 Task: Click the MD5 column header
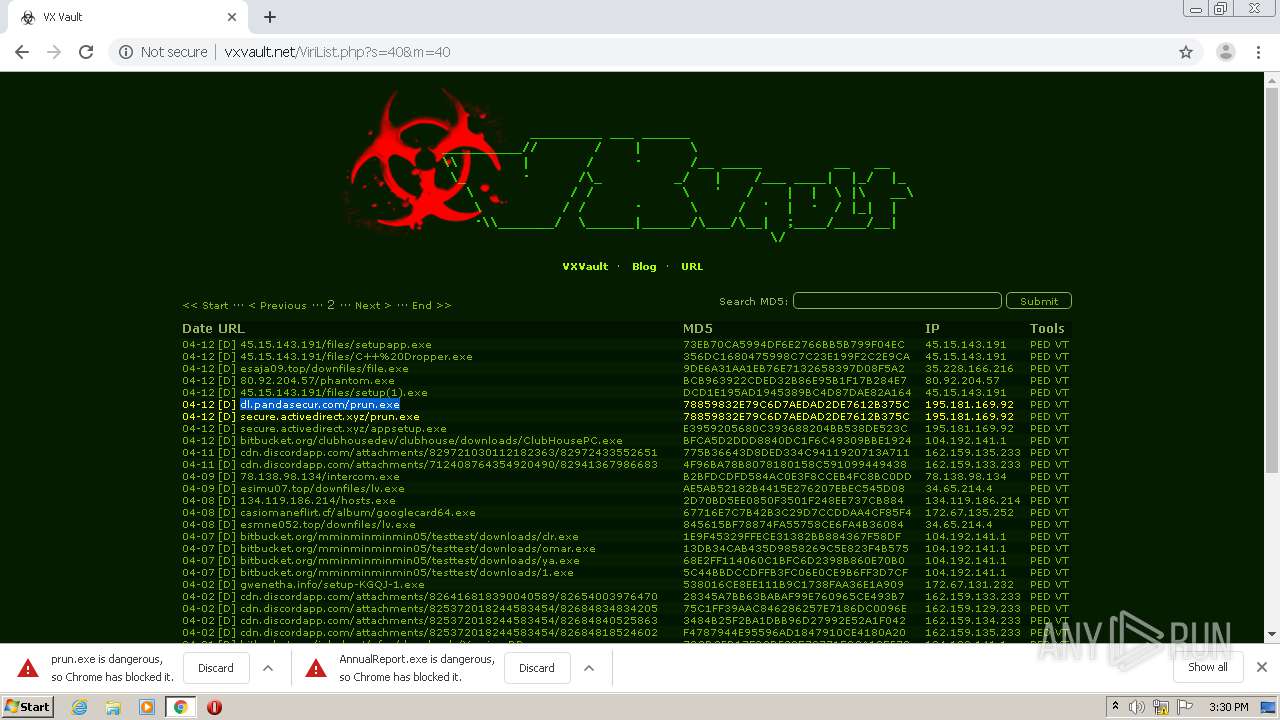698,328
